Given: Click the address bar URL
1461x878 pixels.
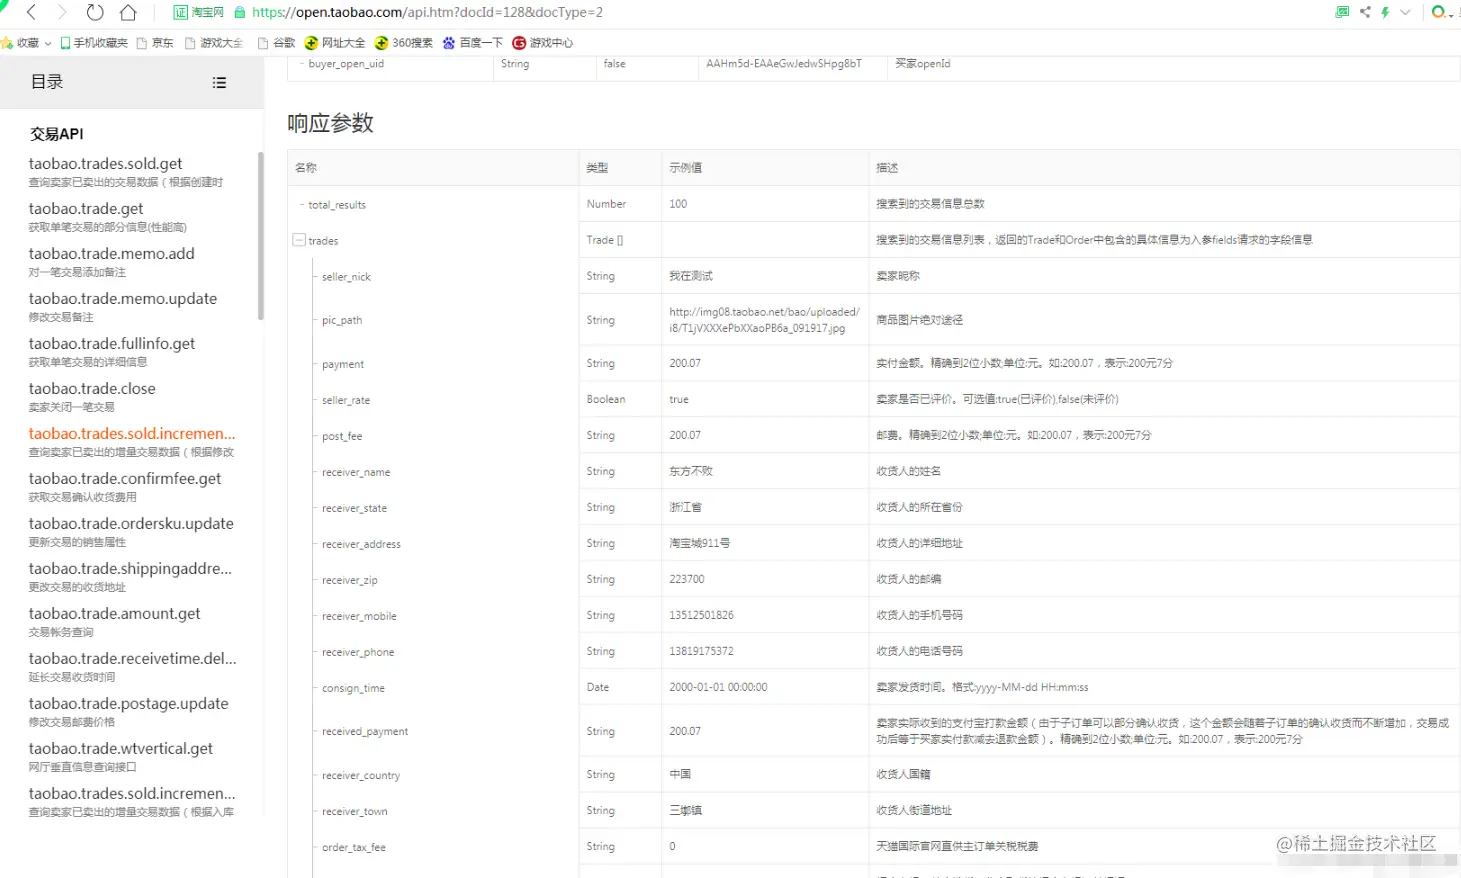Looking at the screenshot, I should 427,12.
